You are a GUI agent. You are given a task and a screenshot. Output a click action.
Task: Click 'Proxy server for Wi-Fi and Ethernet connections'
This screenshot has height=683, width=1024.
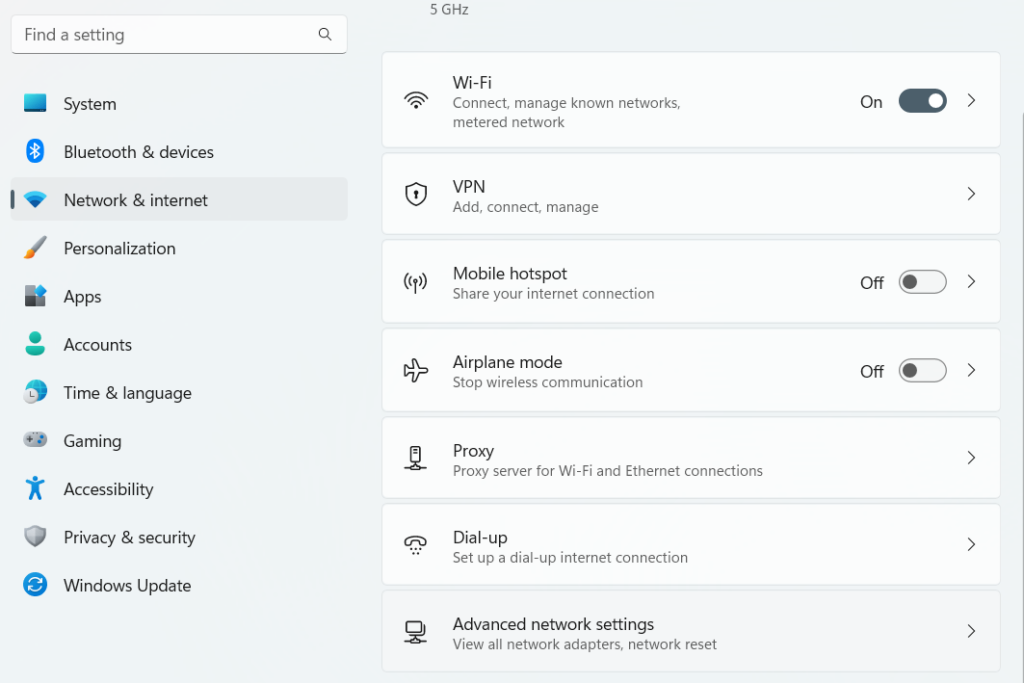pos(607,471)
